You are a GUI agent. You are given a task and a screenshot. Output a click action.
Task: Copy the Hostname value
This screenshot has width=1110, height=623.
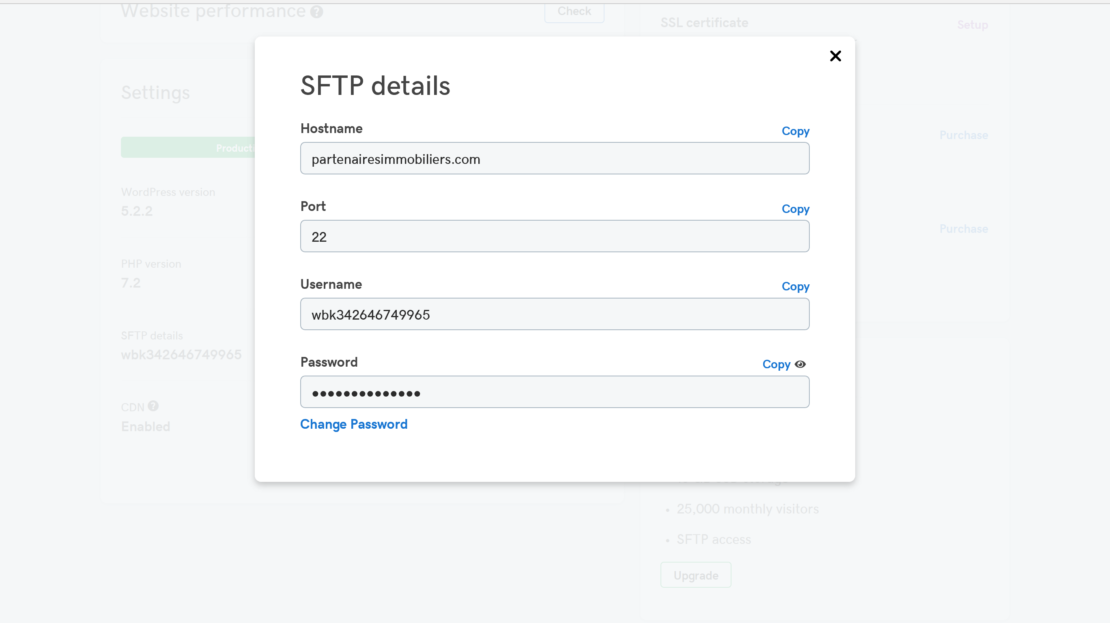click(795, 131)
